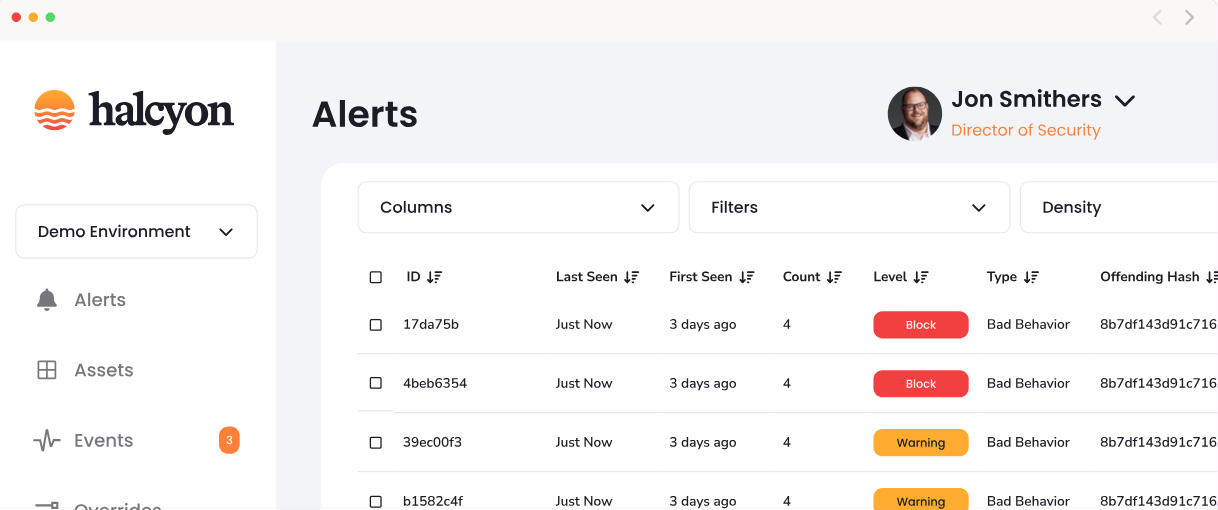Sort by Last Seen sort icon
This screenshot has height=510, width=1218.
tap(631, 277)
